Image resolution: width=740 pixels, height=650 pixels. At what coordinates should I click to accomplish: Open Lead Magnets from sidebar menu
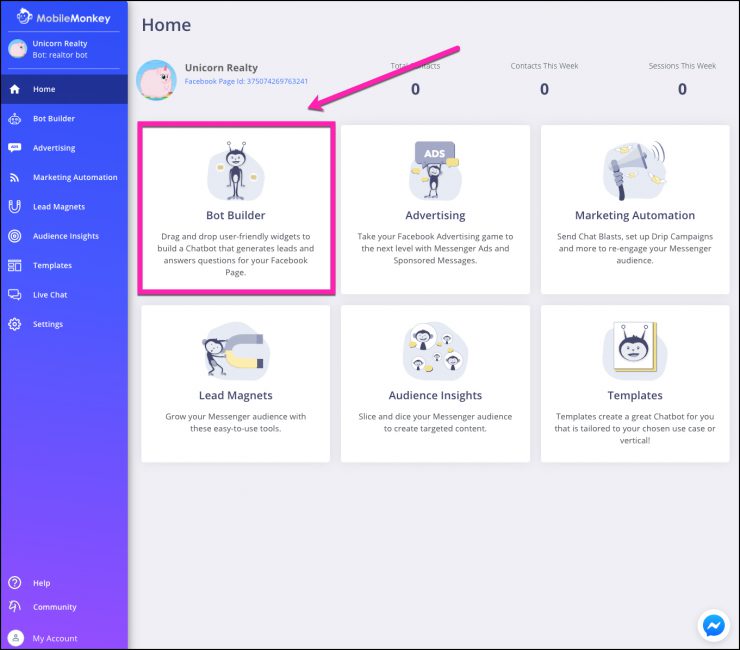point(64,207)
